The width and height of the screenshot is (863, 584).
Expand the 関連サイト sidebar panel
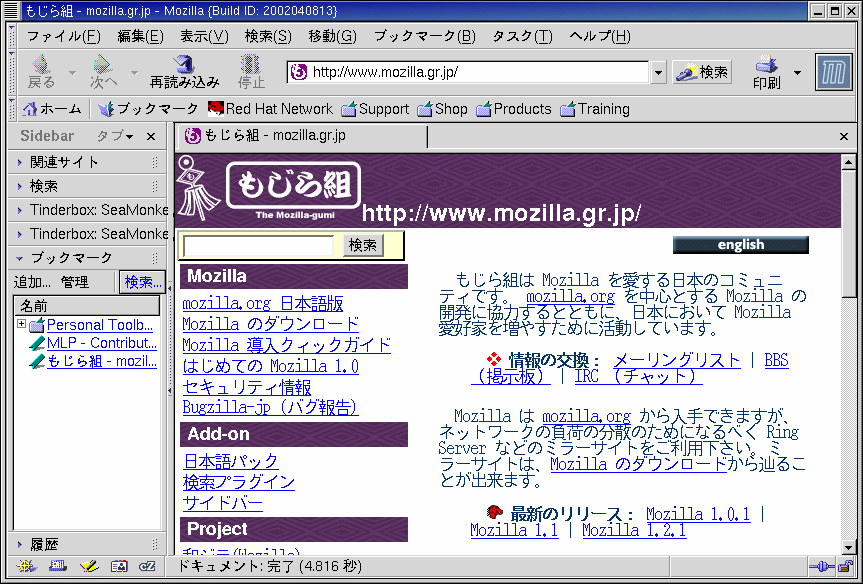(x=86, y=162)
